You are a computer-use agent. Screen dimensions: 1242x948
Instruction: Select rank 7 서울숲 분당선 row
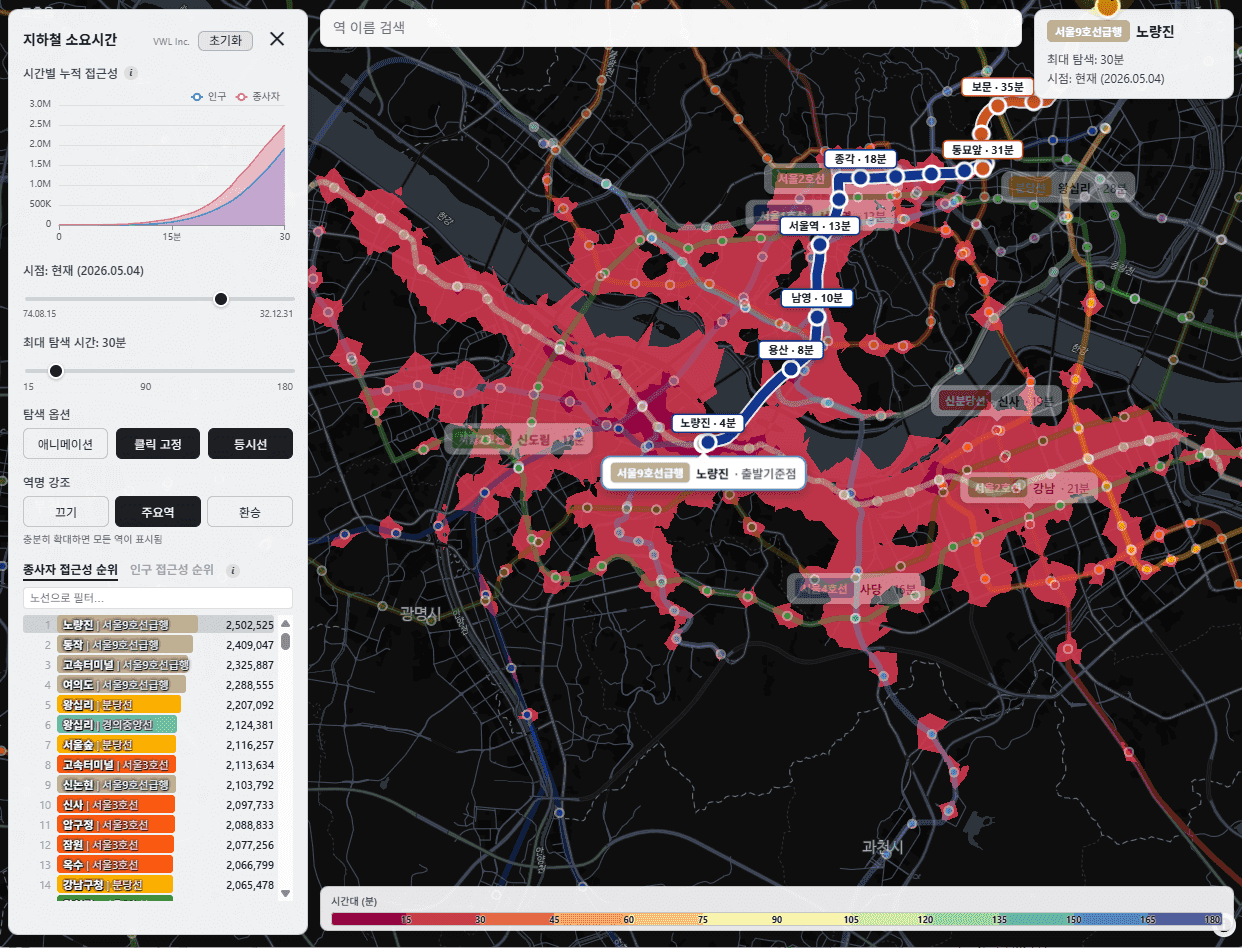click(x=149, y=745)
